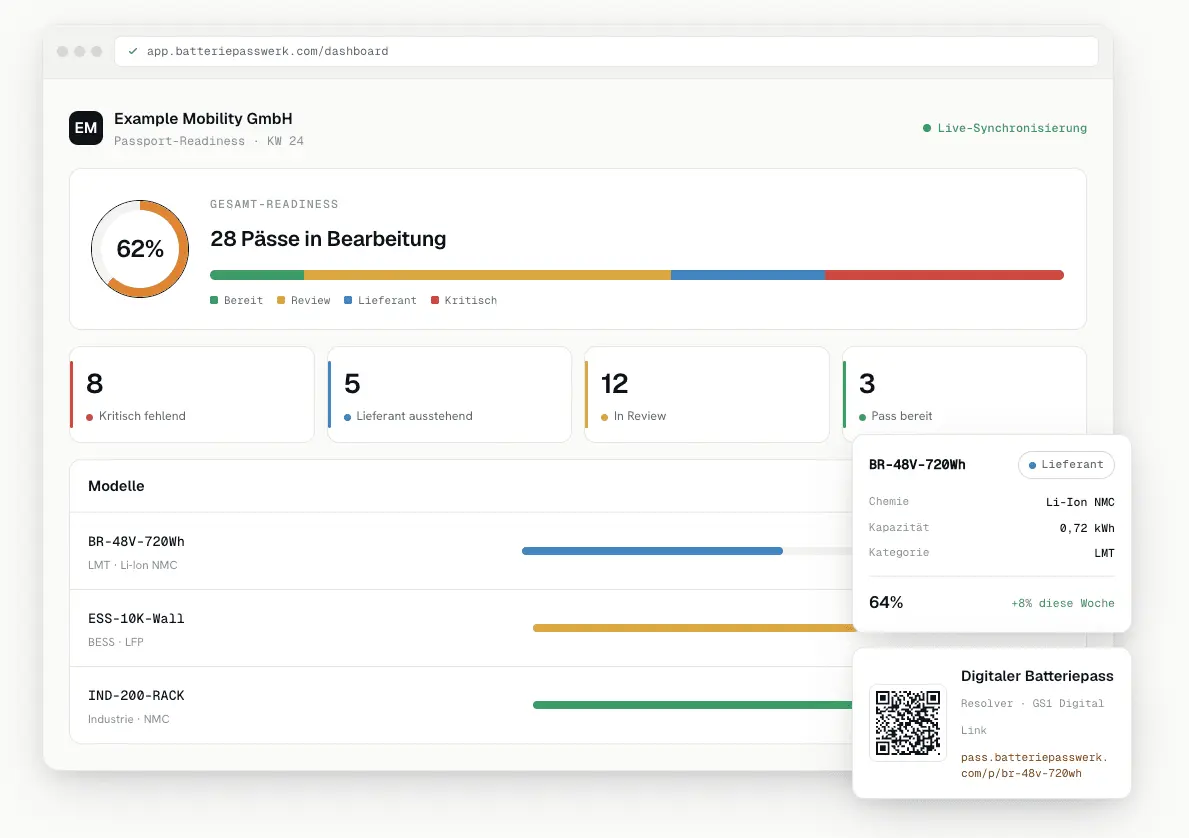Open the 3 Pass bereit card

click(965, 391)
